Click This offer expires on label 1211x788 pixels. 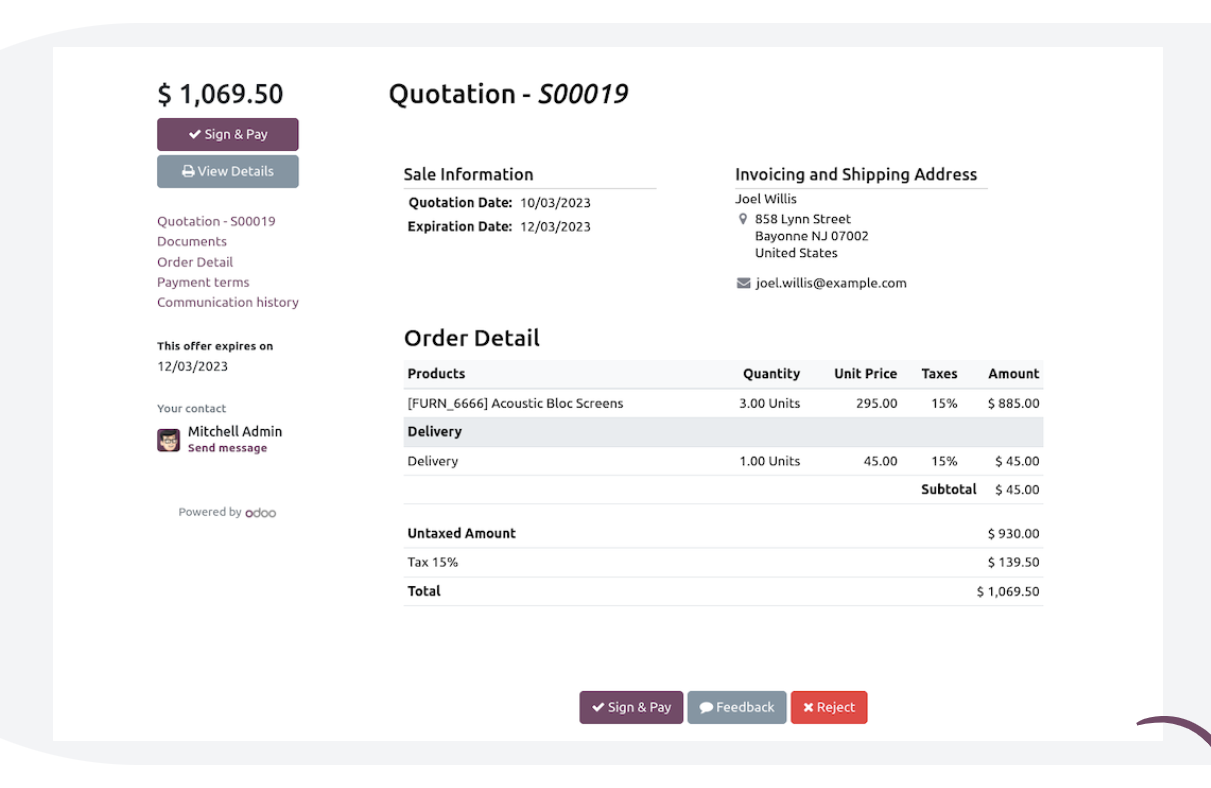click(215, 346)
